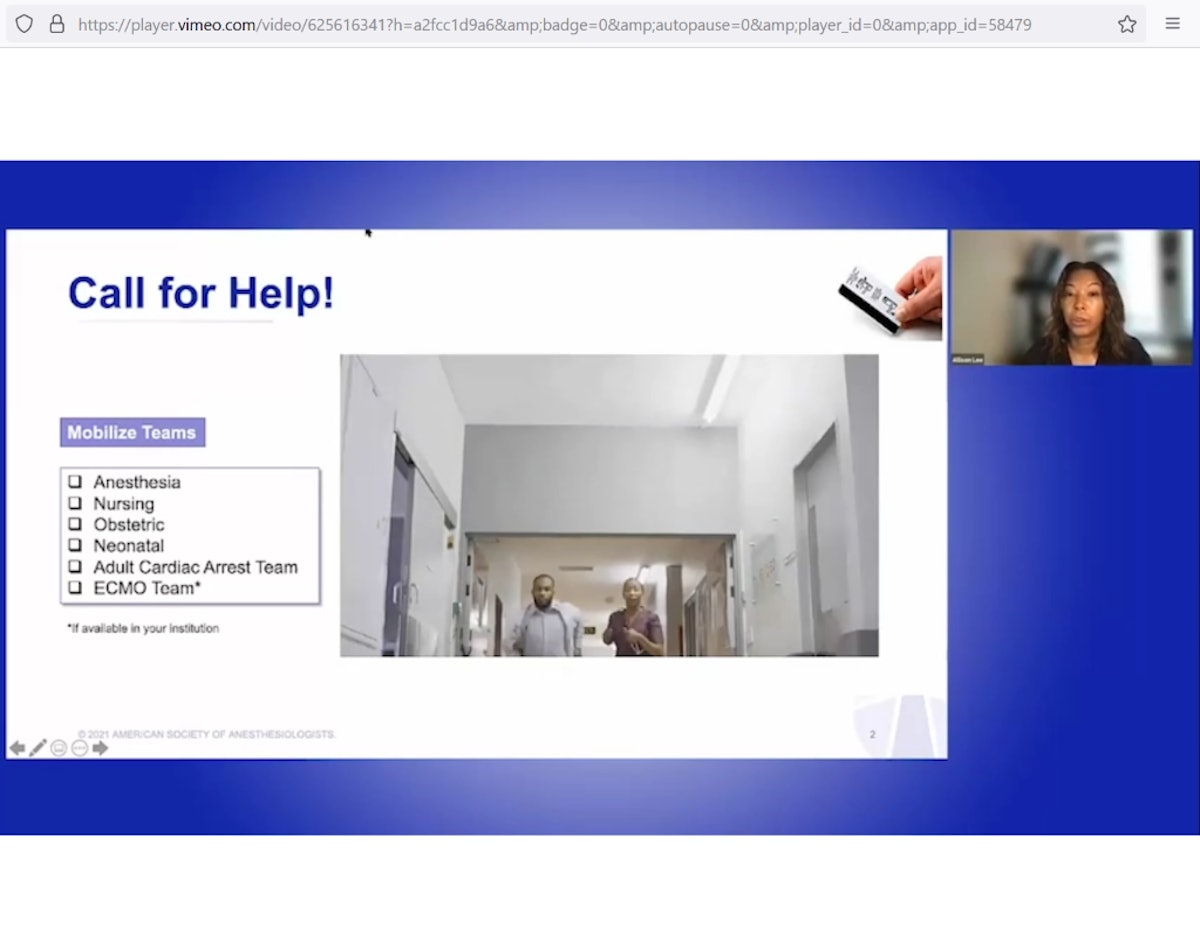The image size is (1200, 947).
Task: Tick the Neonatal checkbox
Action: coord(75,545)
